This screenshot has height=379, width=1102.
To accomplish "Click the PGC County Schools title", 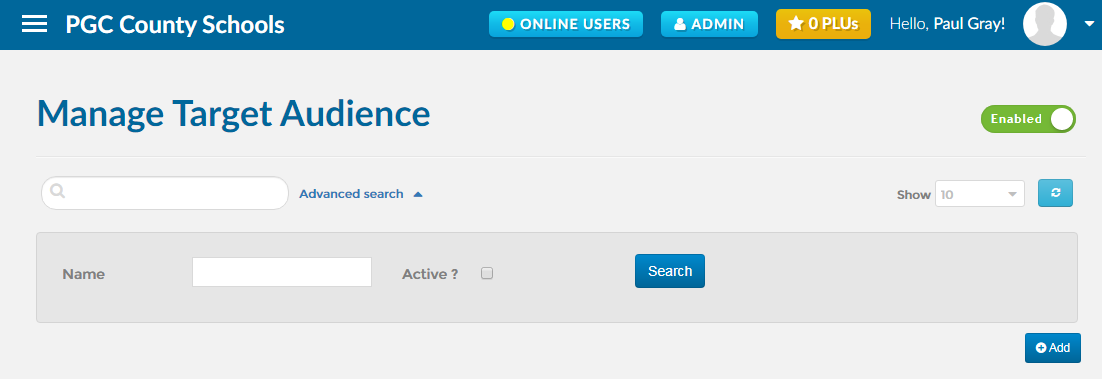I will [175, 25].
